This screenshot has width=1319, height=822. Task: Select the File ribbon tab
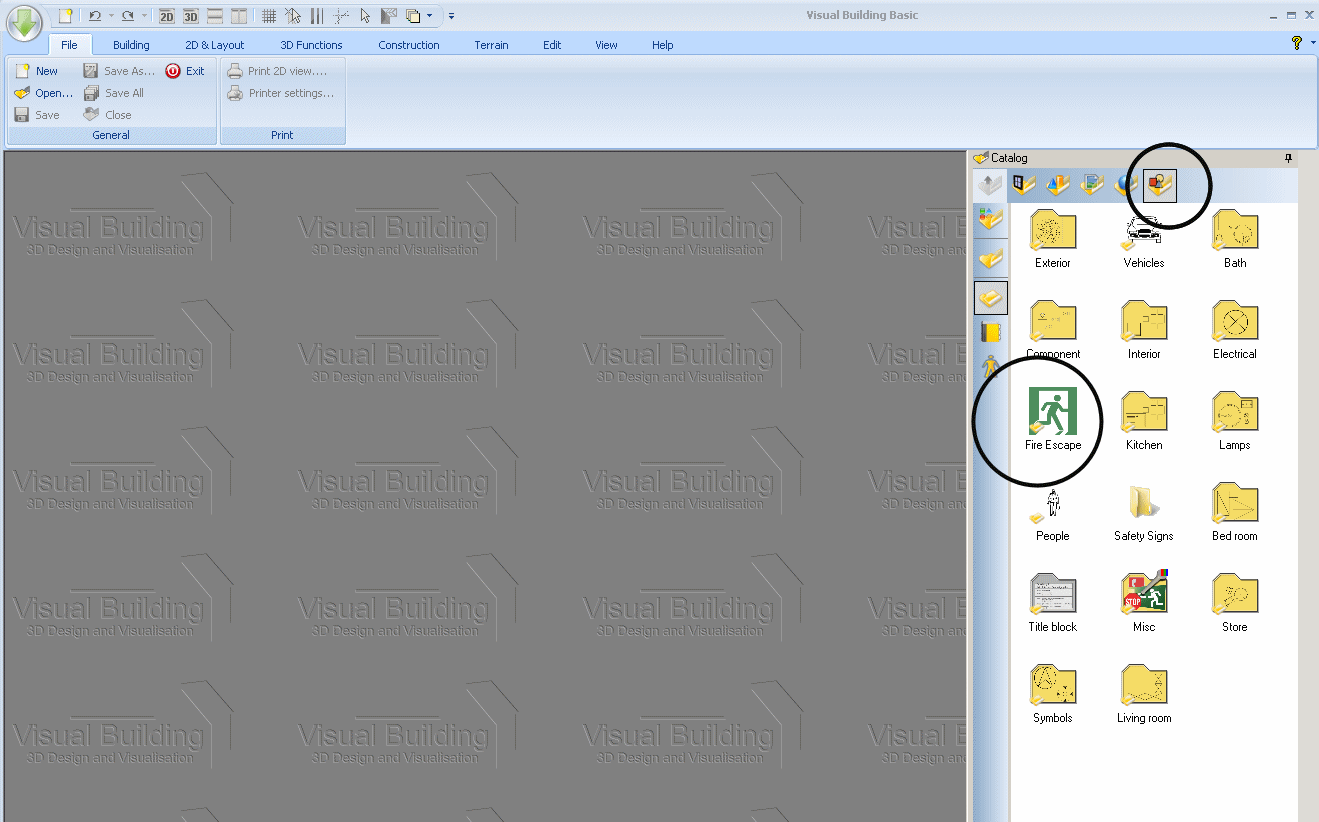(x=69, y=45)
